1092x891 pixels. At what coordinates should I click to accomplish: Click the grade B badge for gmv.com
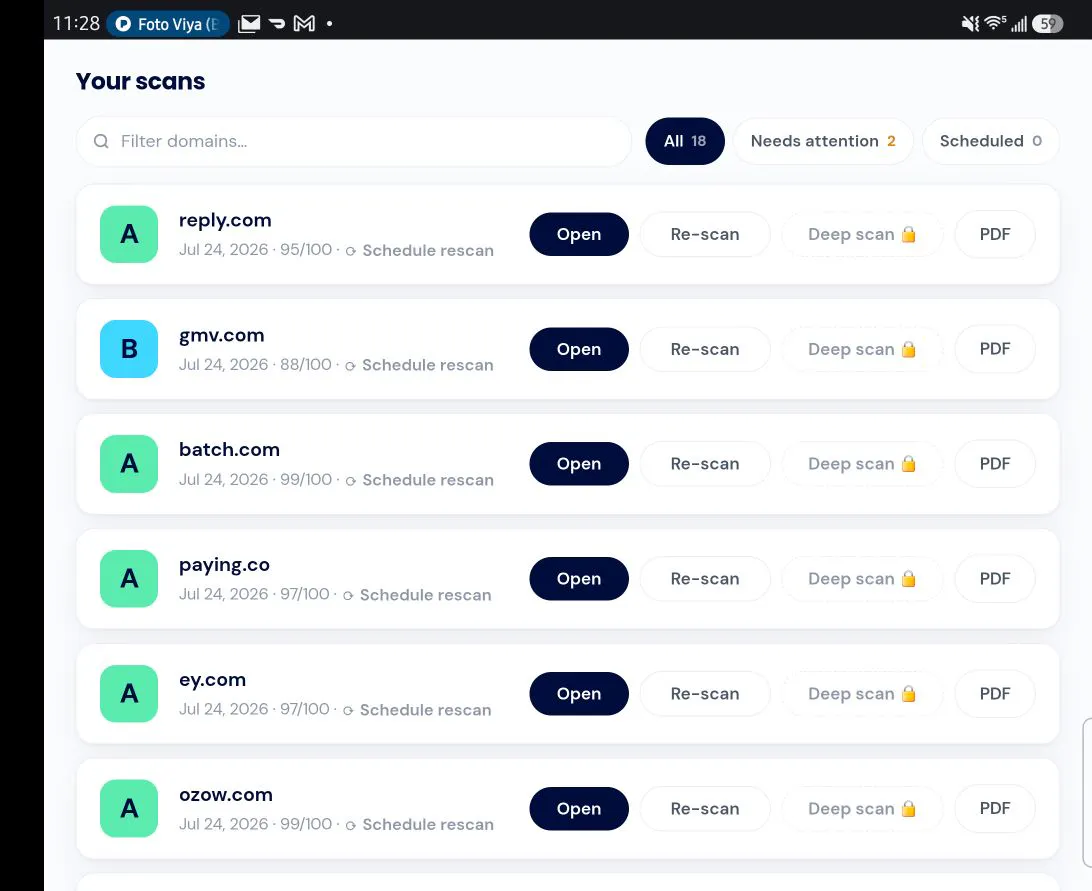129,349
